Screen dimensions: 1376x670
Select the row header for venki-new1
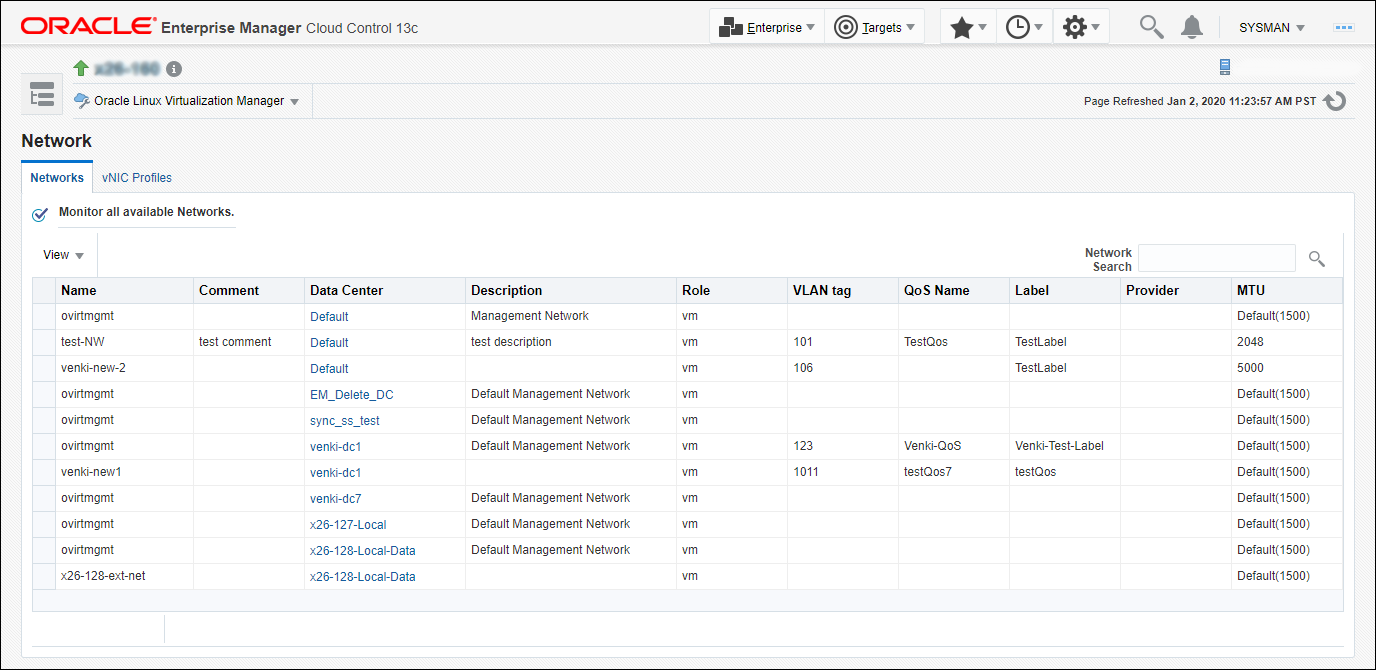(44, 472)
